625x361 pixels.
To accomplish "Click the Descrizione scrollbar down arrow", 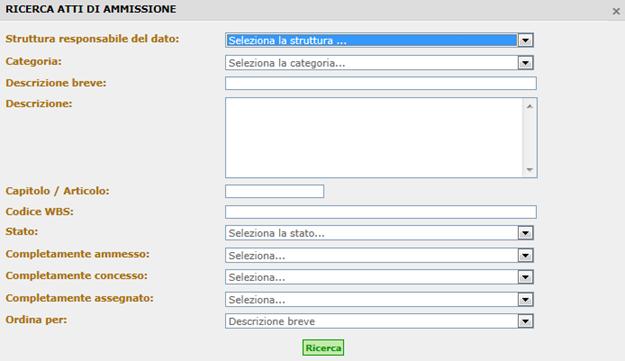I will pyautogui.click(x=529, y=170).
